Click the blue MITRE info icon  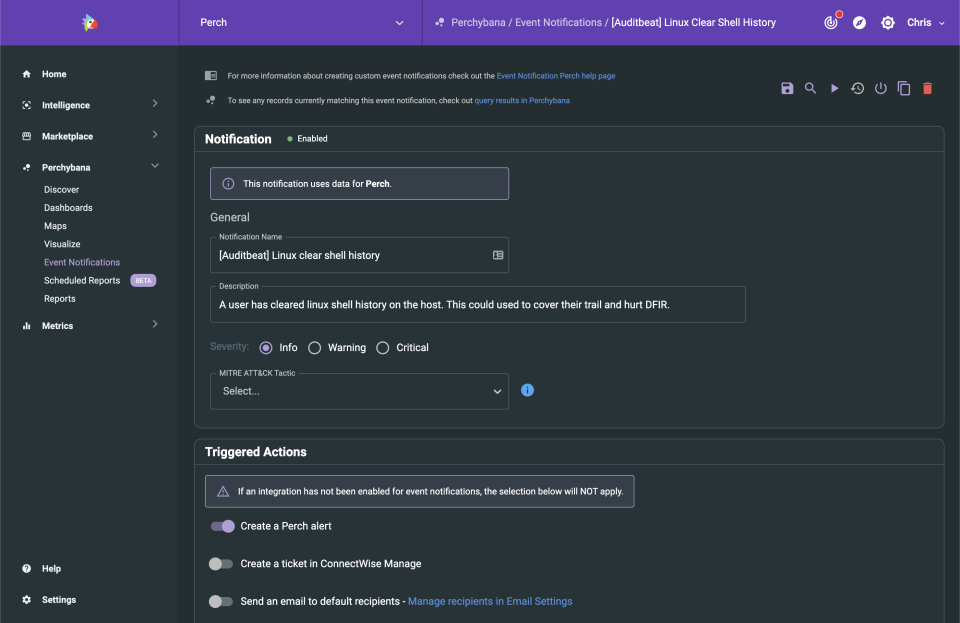click(x=527, y=390)
